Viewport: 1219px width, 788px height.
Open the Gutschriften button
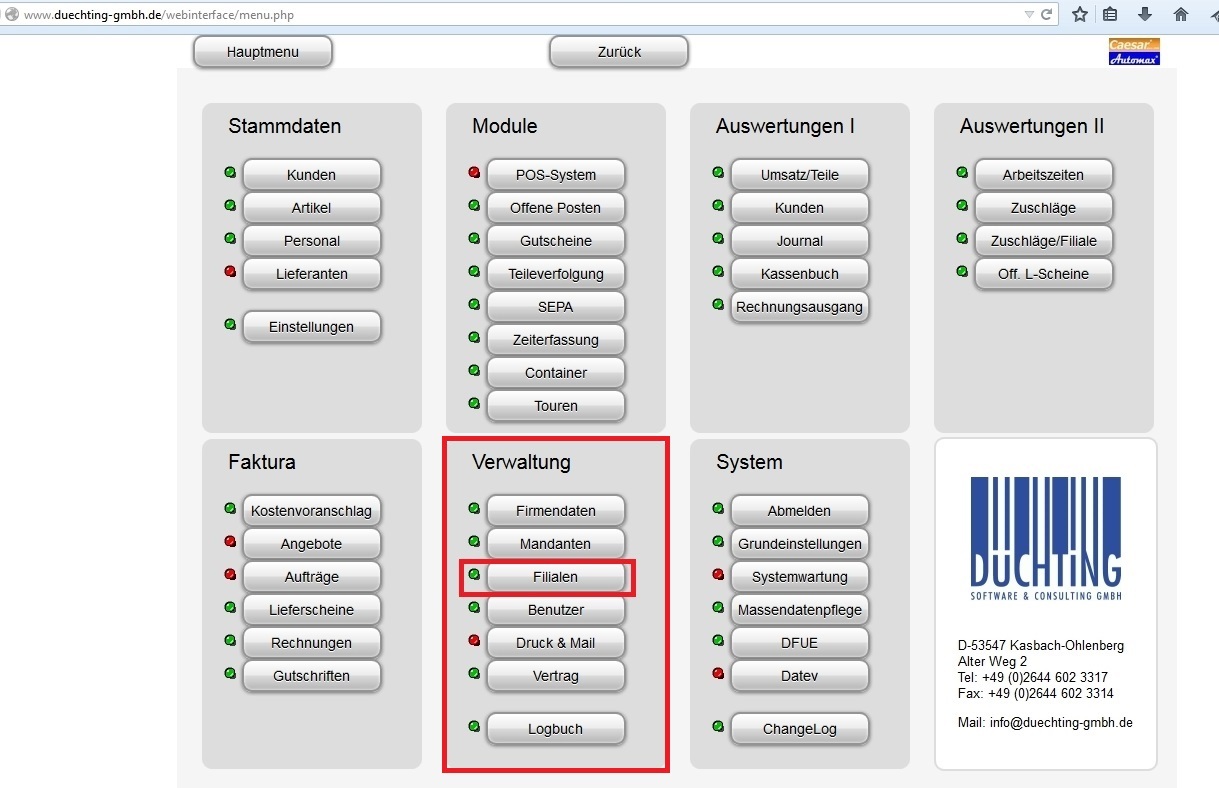click(311, 675)
